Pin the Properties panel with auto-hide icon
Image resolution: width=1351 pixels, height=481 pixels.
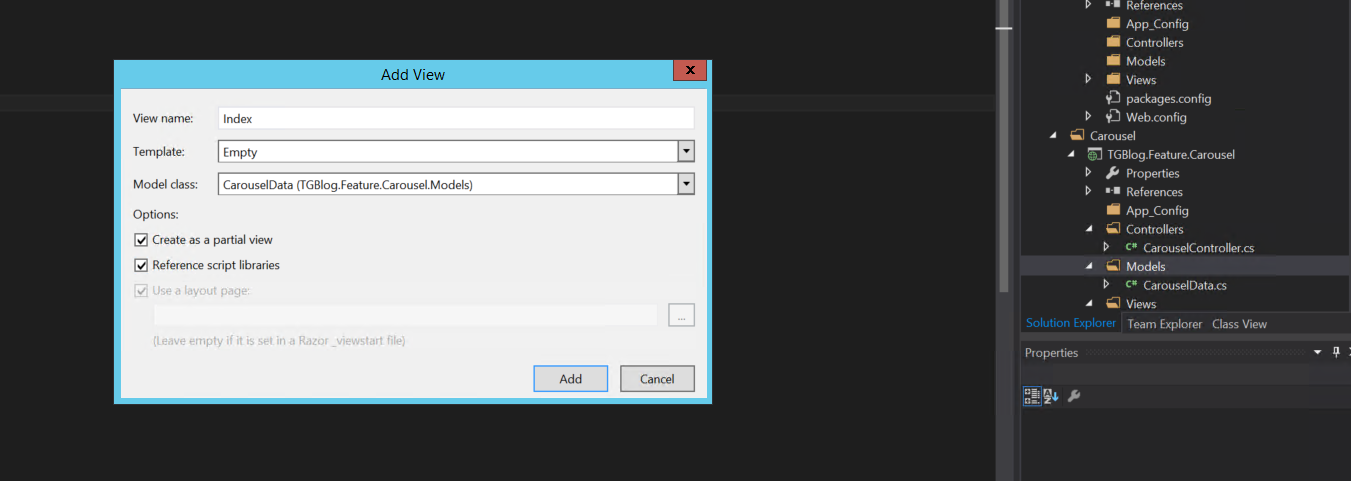(1336, 352)
